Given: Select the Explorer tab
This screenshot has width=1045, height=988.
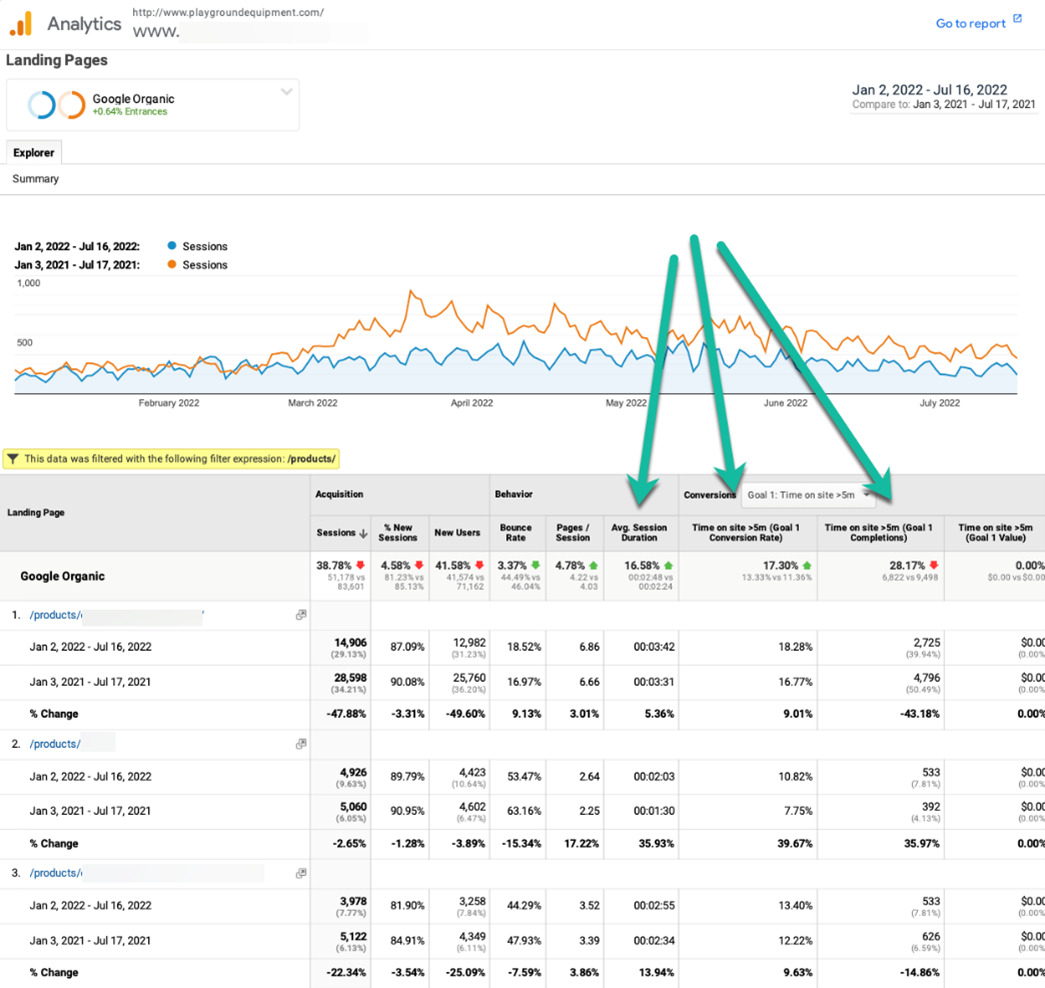Looking at the screenshot, I should point(34,153).
